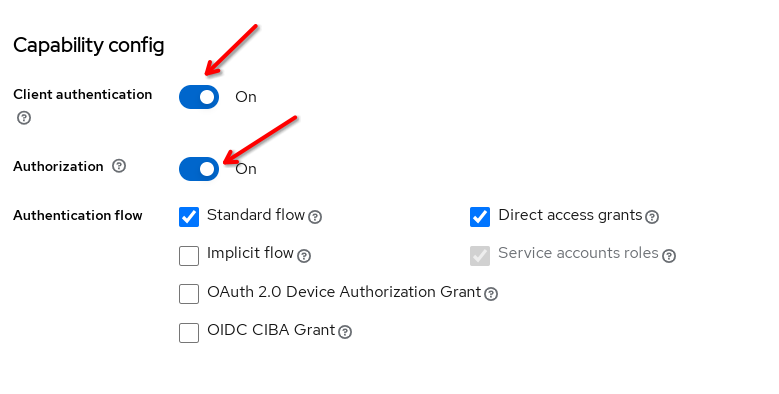Click help icon beside Service accounts roles

669,256
